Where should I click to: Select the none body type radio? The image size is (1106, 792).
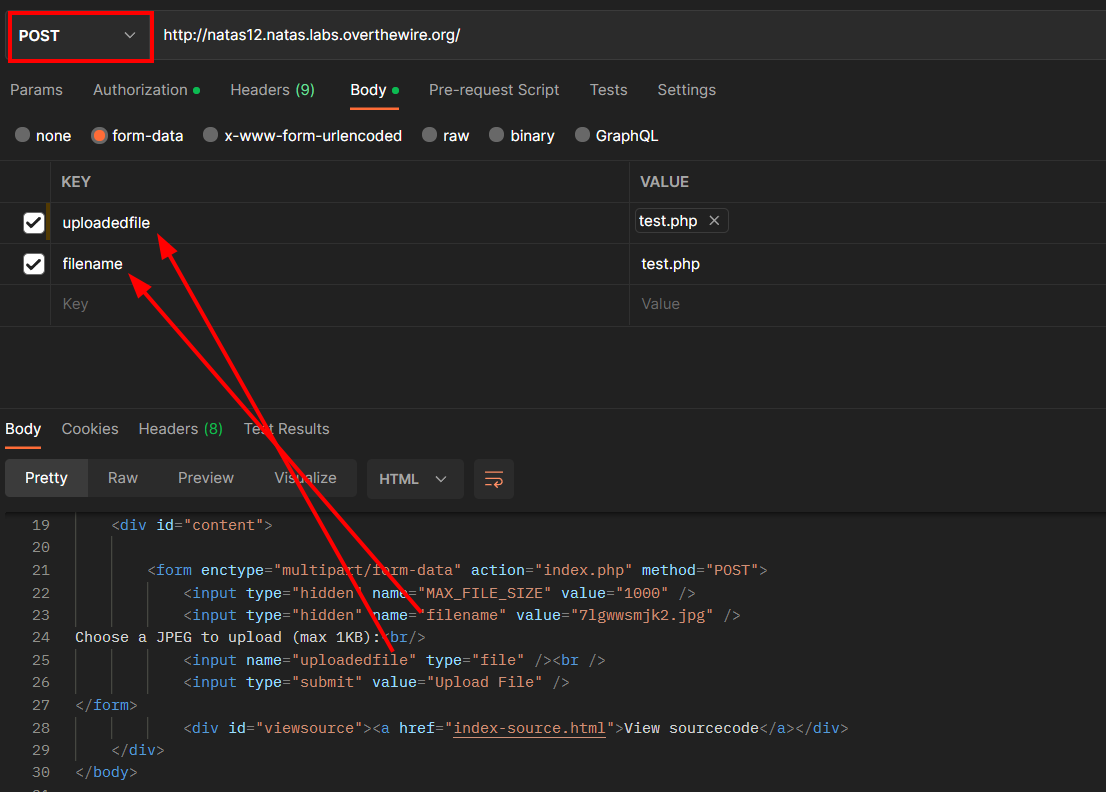(23, 136)
